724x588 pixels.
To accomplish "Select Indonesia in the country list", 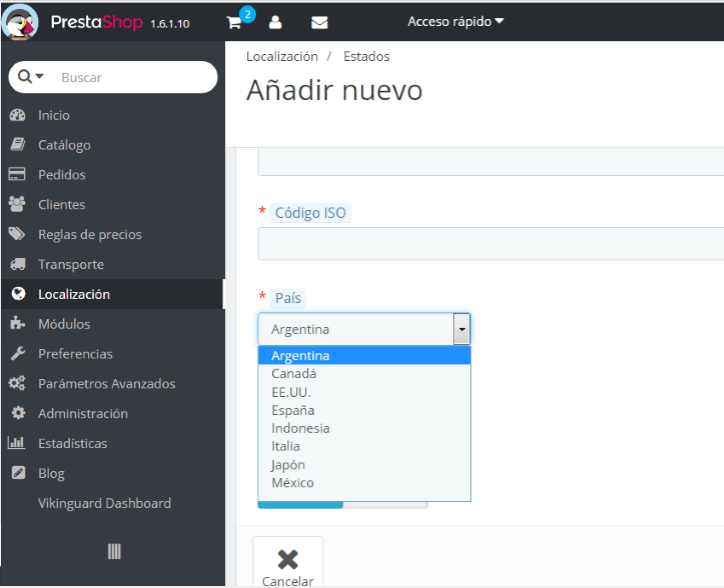I will tap(364, 428).
